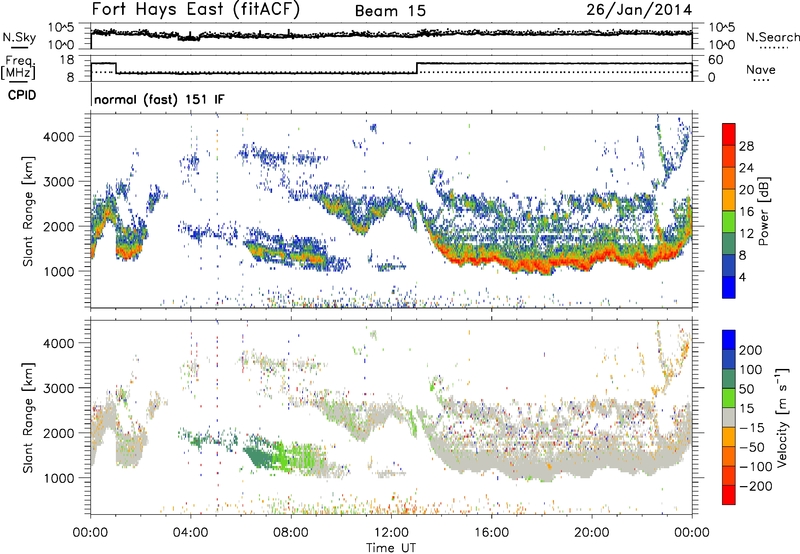Click the '28' tick on the power scale
The image size is (800, 554).
click(x=746, y=146)
